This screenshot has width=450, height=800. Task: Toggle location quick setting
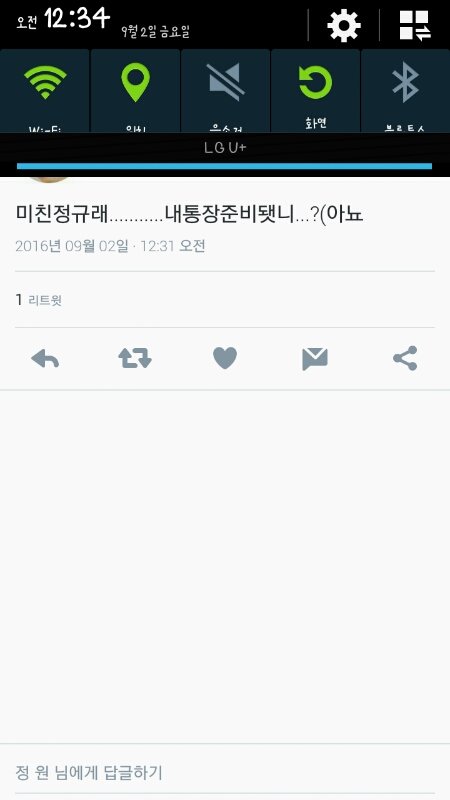135,91
